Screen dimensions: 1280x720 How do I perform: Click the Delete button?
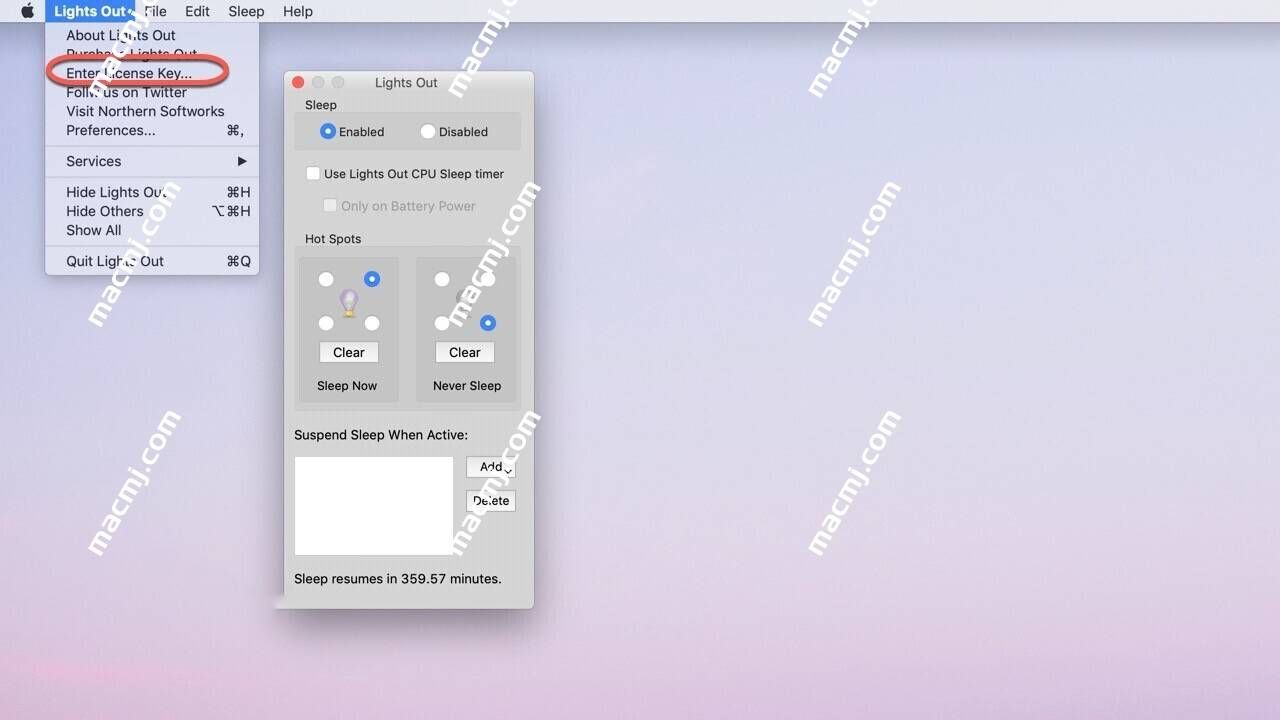pos(491,501)
